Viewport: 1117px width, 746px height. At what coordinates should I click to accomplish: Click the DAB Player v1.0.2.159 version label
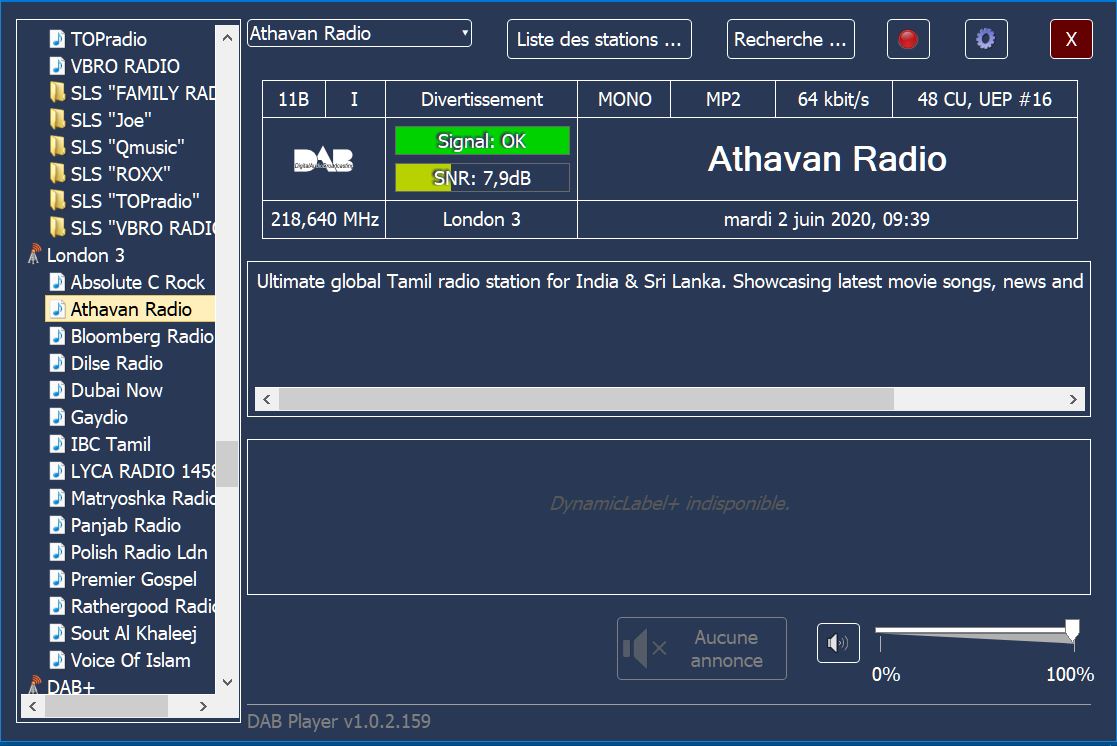(339, 721)
